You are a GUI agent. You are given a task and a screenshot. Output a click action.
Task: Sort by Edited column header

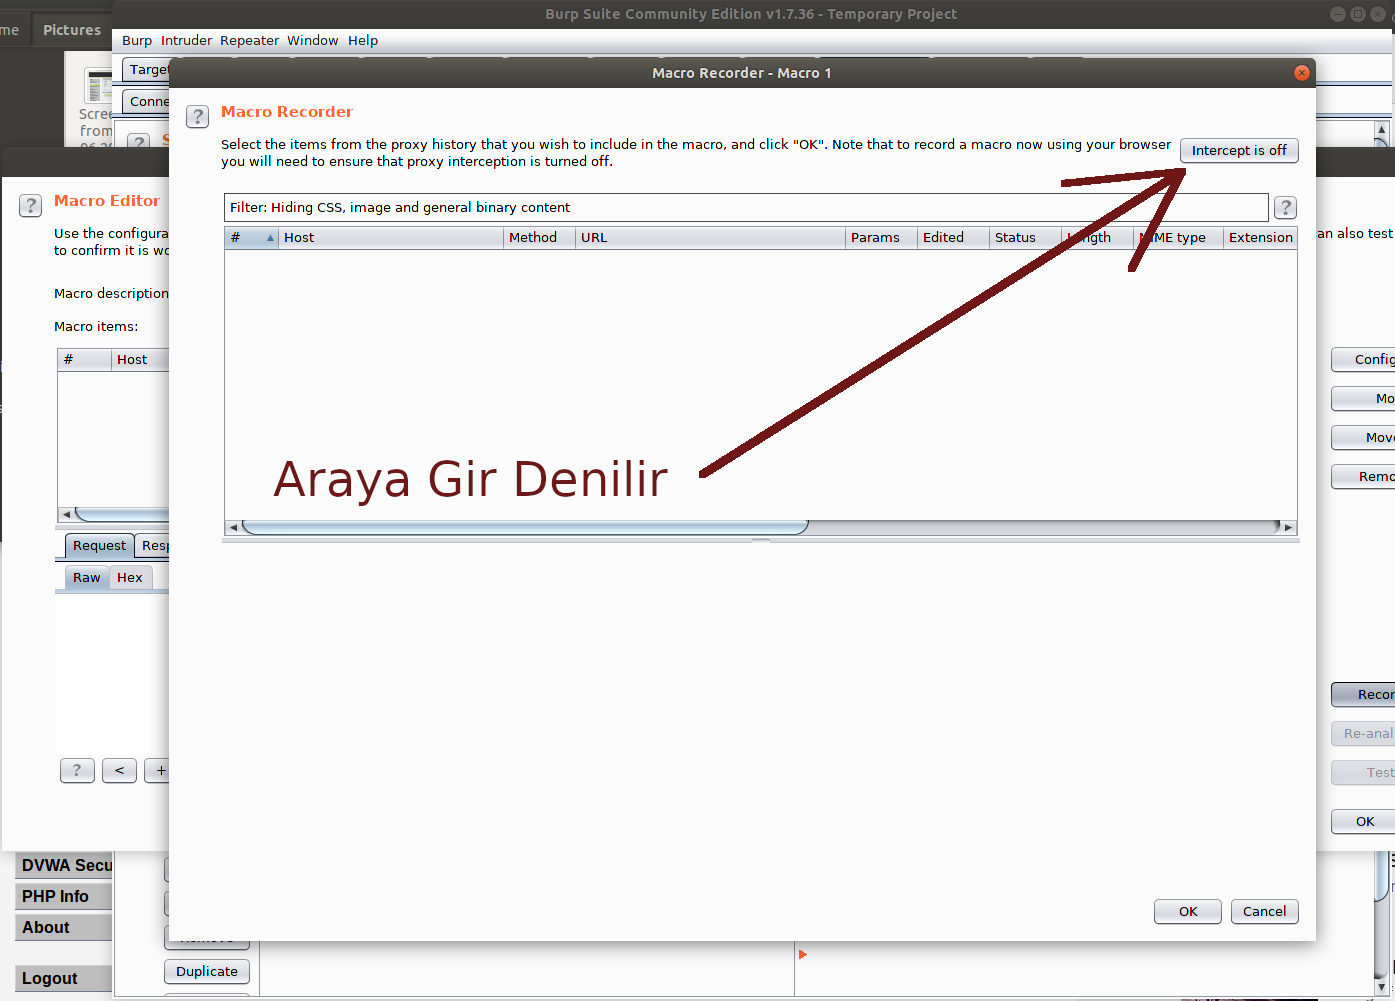point(953,237)
